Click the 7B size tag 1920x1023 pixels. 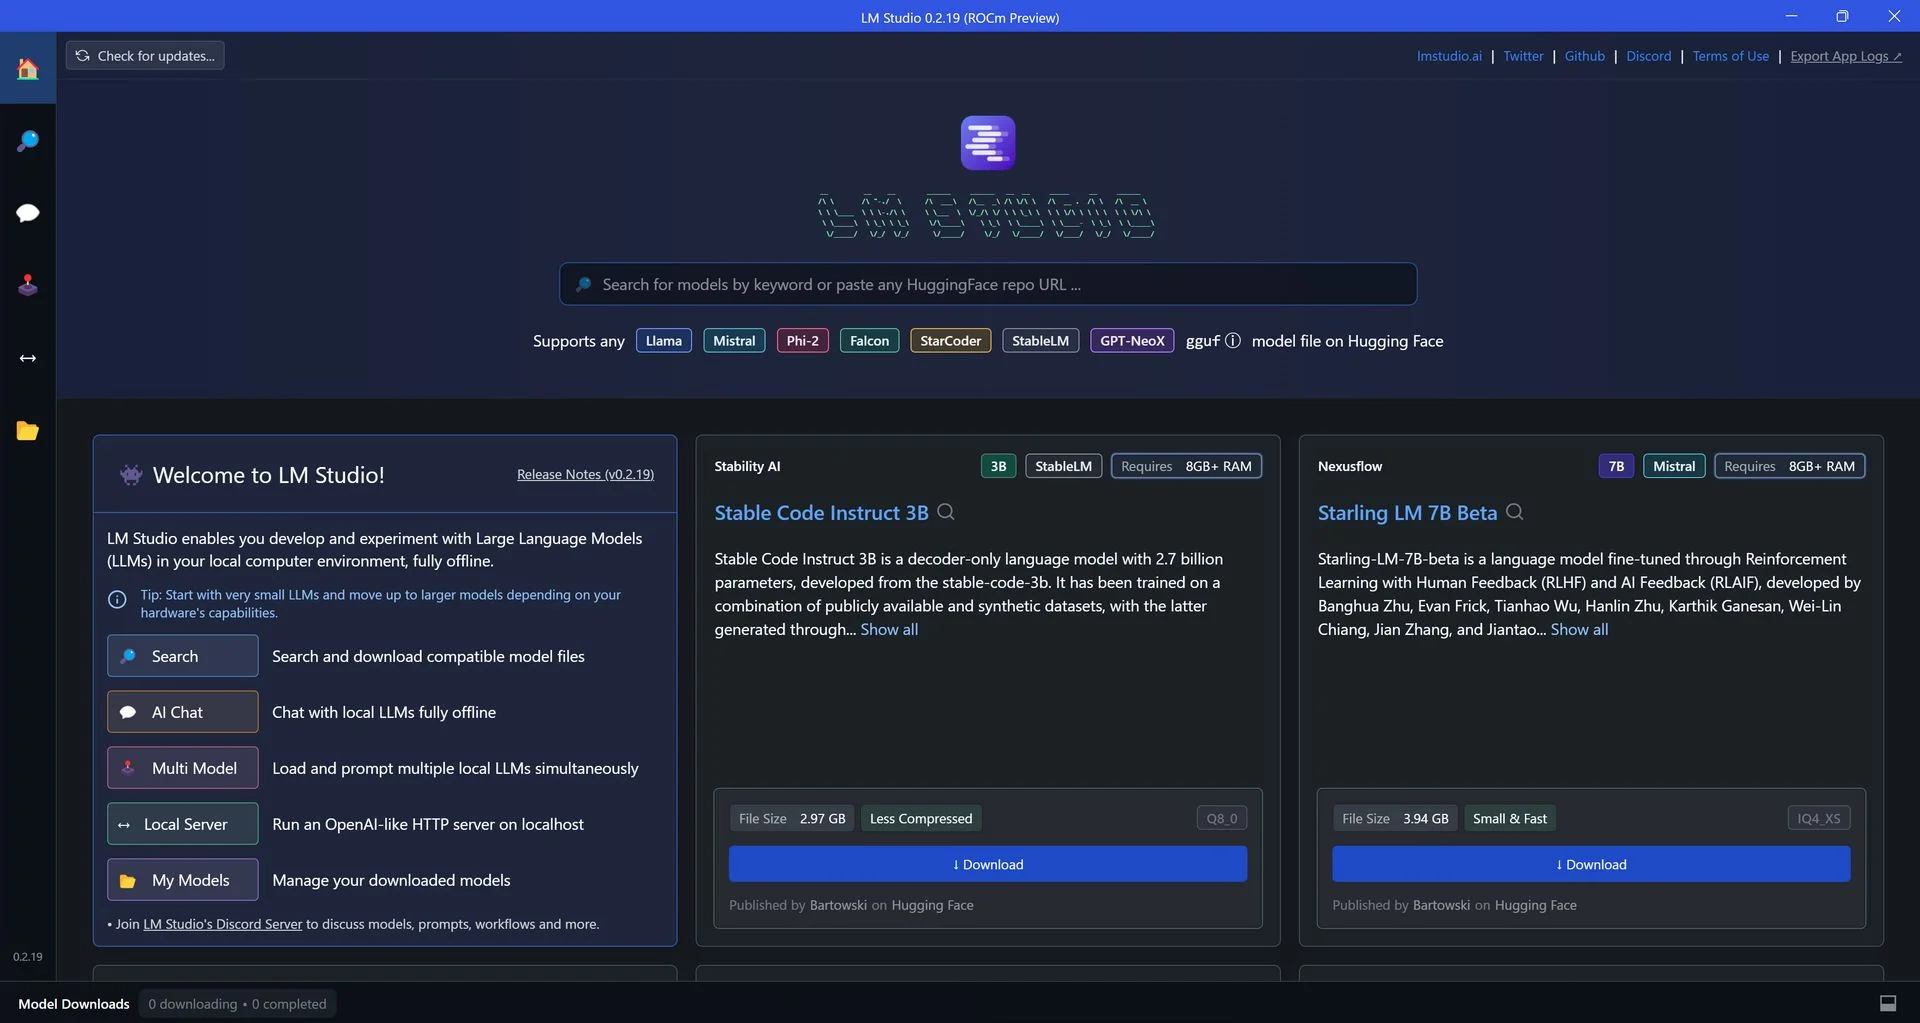[x=1616, y=466]
